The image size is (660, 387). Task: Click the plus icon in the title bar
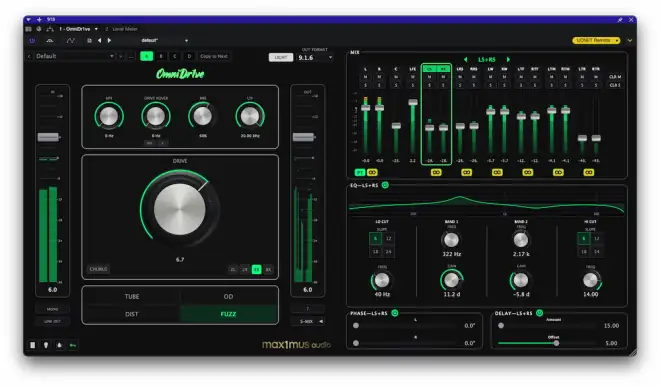pos(39,19)
